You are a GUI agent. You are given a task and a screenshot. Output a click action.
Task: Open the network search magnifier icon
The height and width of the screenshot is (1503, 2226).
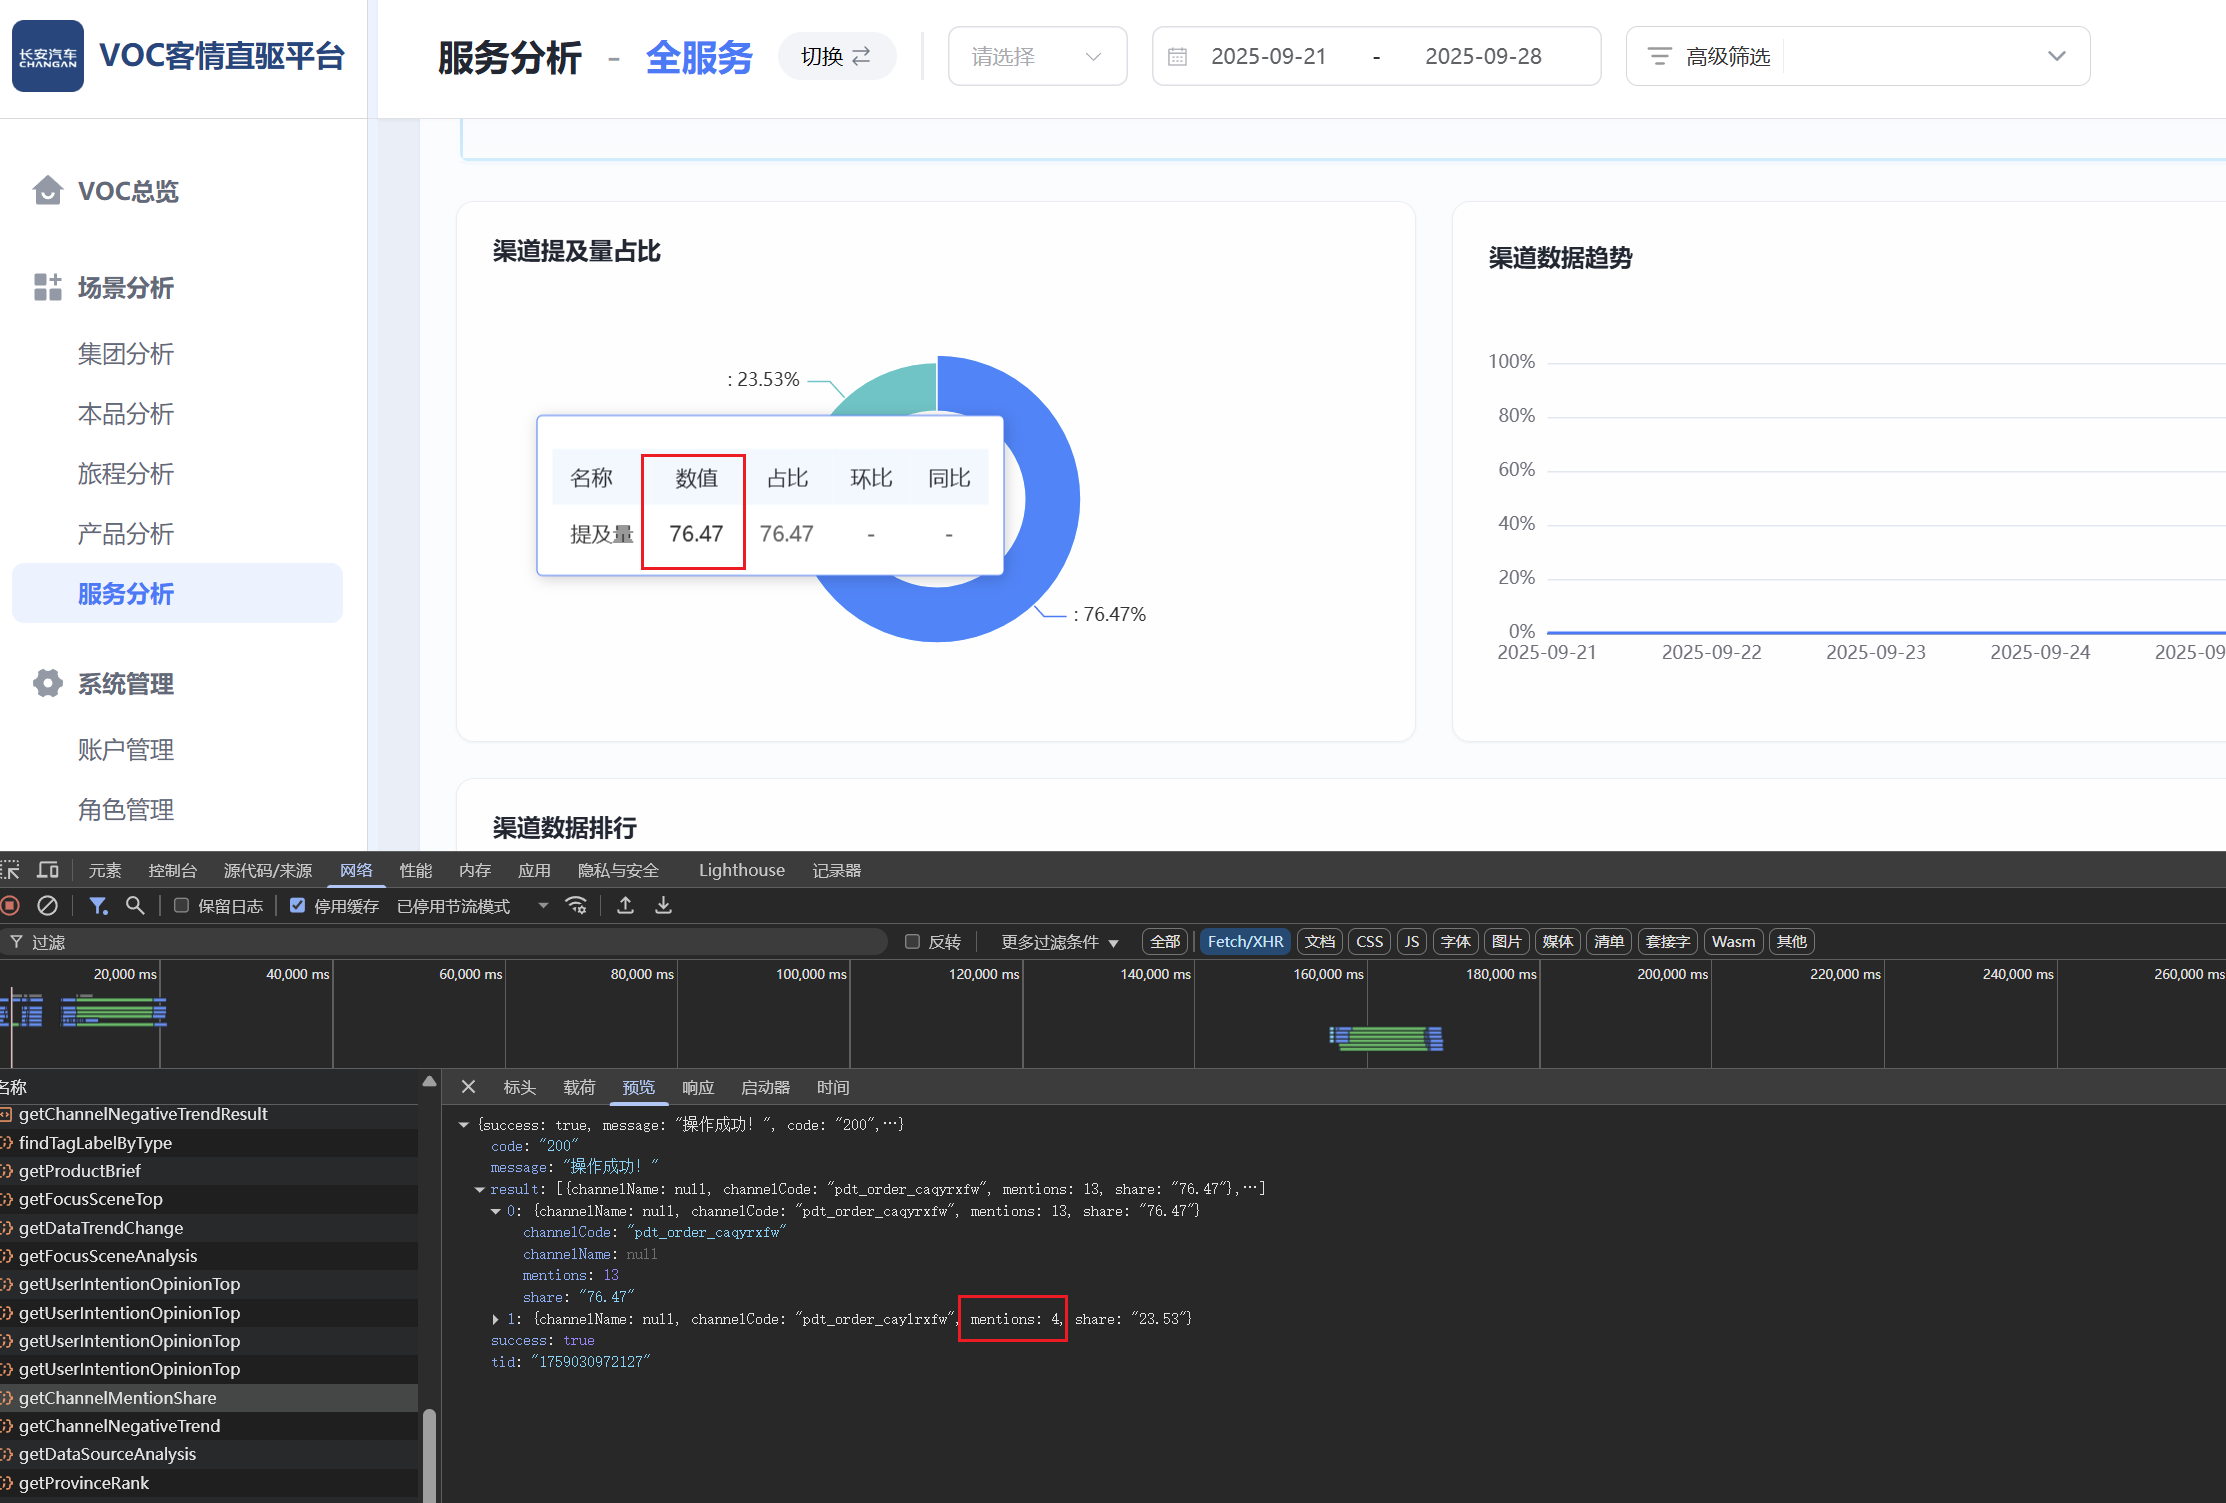tap(135, 906)
